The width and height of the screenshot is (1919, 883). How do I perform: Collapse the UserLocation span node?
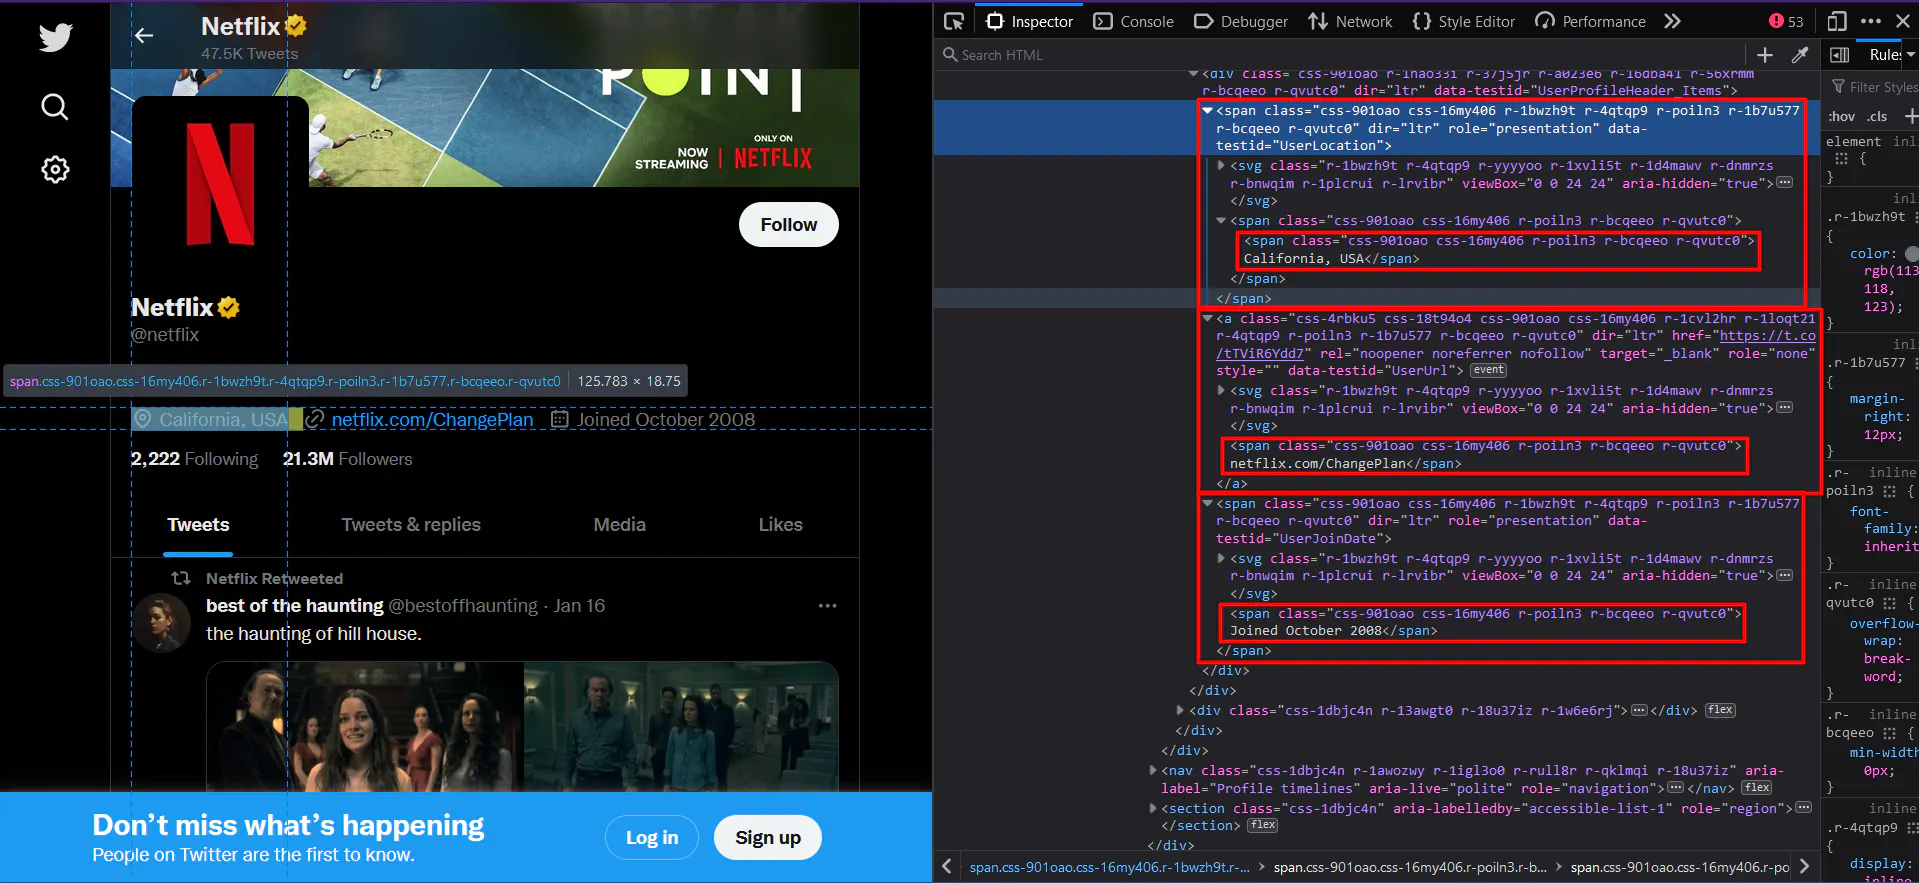tap(1208, 111)
